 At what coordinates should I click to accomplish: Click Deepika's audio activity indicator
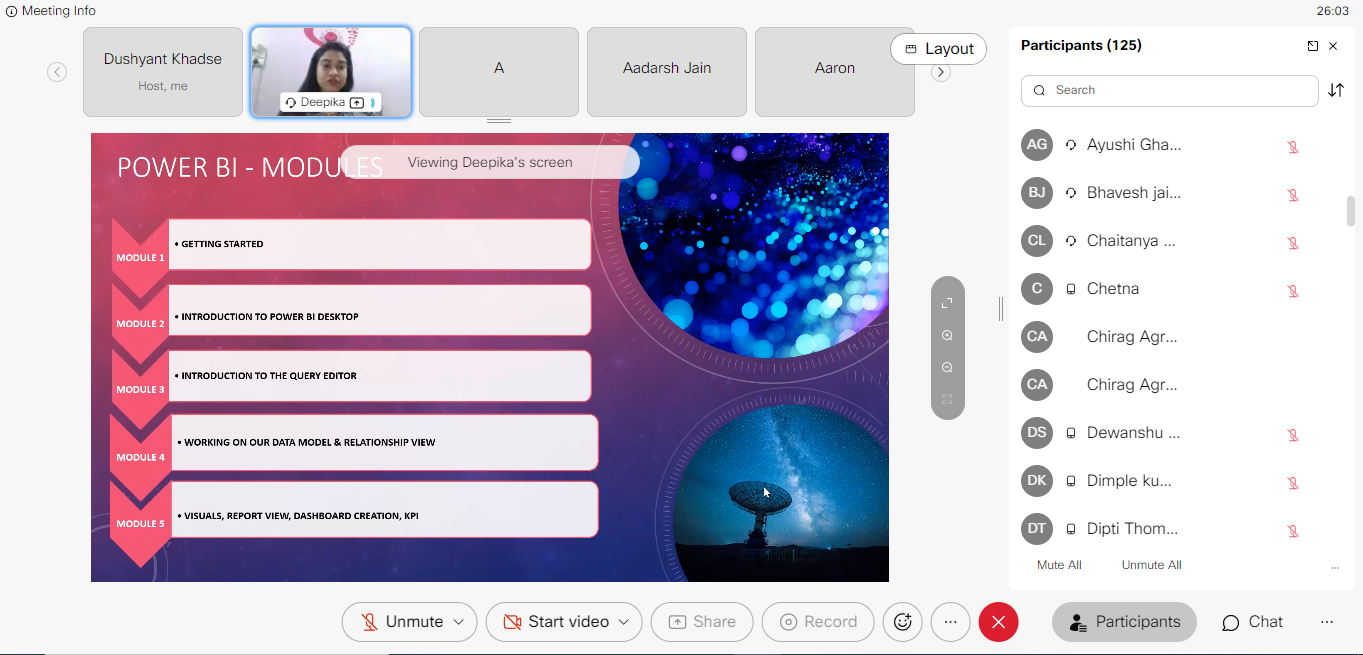[373, 103]
